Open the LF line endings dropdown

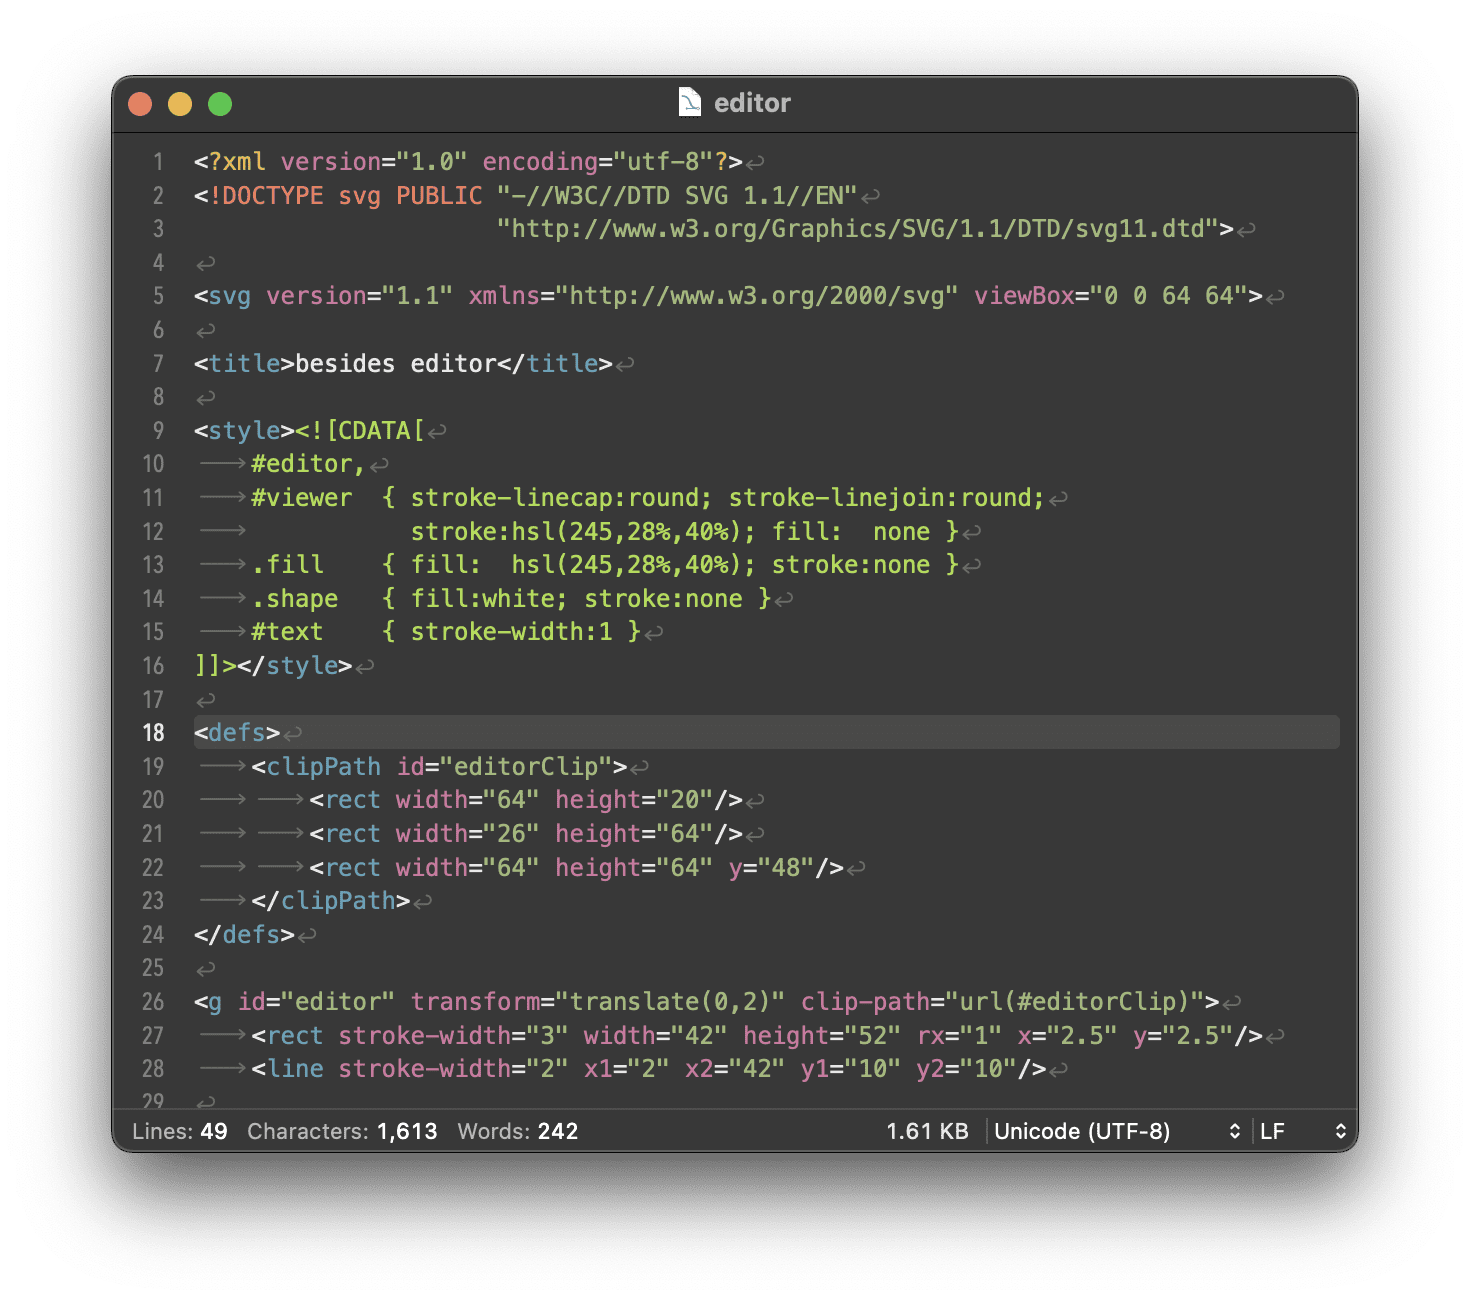[1304, 1131]
